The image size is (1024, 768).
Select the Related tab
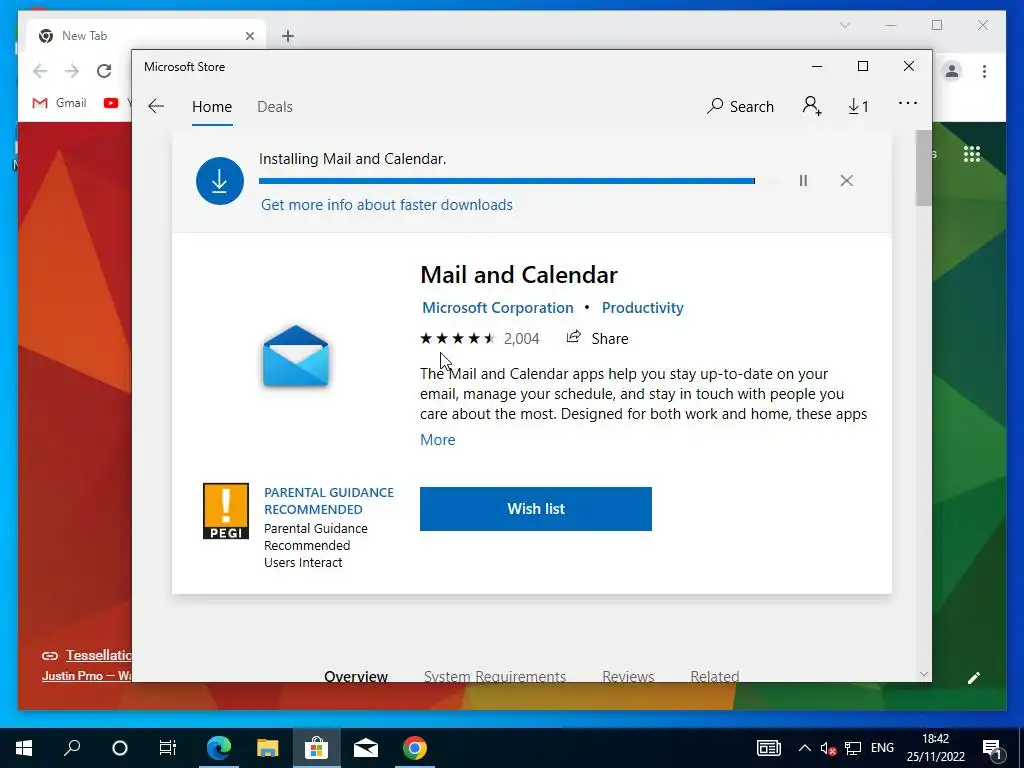714,676
